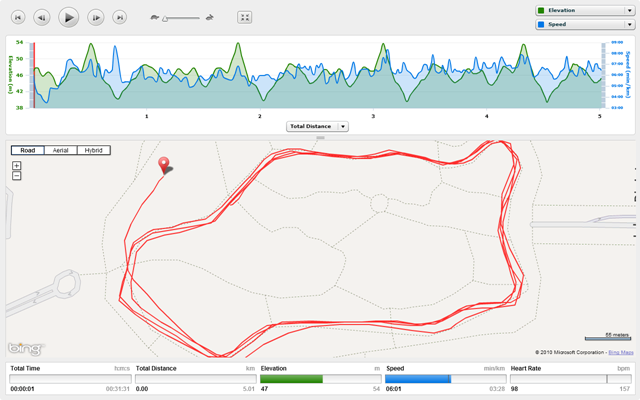Click the rabbit fast-speed icon
Image resolution: width=640 pixels, height=400 pixels.
click(210, 18)
